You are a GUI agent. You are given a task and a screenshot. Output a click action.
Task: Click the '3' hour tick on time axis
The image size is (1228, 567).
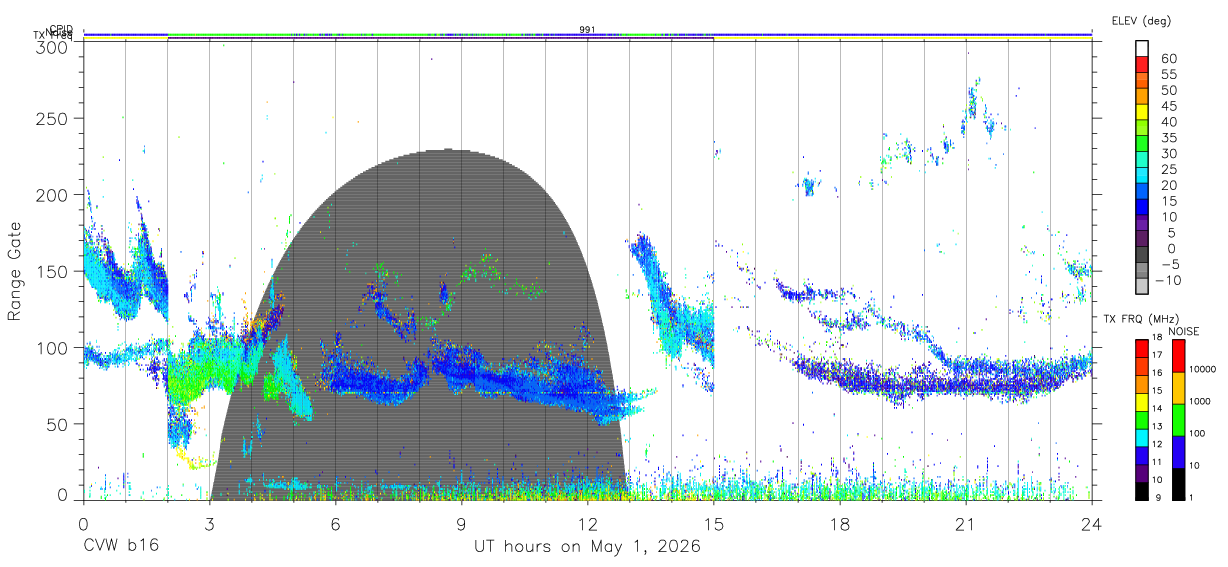[x=209, y=524]
